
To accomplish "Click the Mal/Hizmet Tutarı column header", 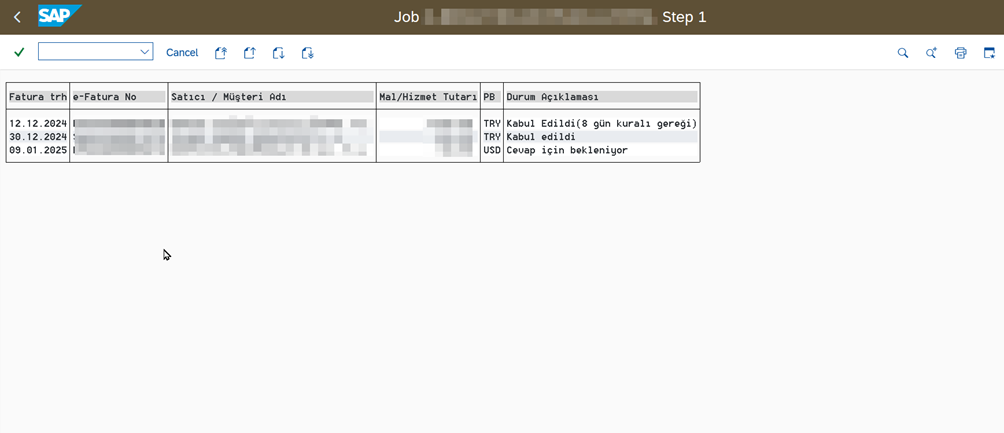I will [427, 97].
